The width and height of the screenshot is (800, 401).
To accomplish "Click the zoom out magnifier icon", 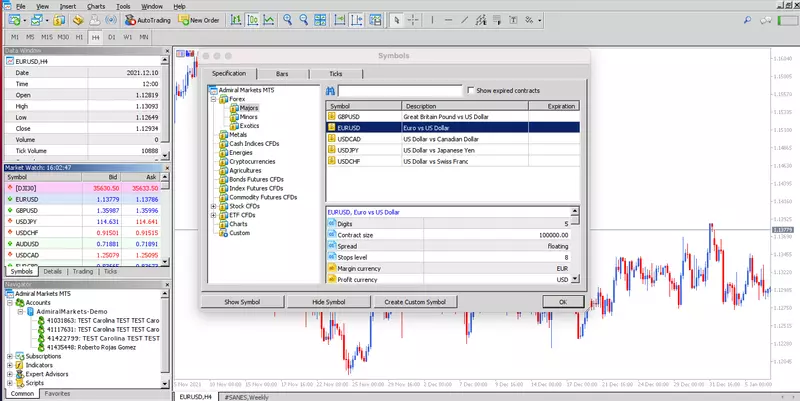I will click(x=304, y=20).
